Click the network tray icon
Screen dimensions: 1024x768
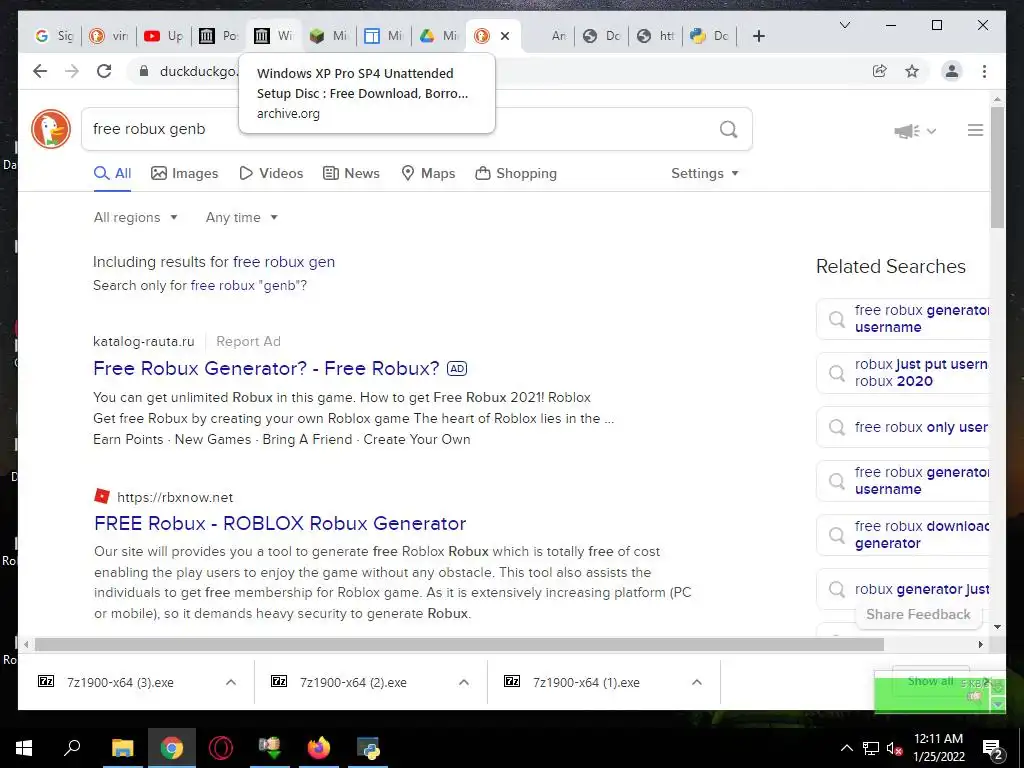(870, 748)
